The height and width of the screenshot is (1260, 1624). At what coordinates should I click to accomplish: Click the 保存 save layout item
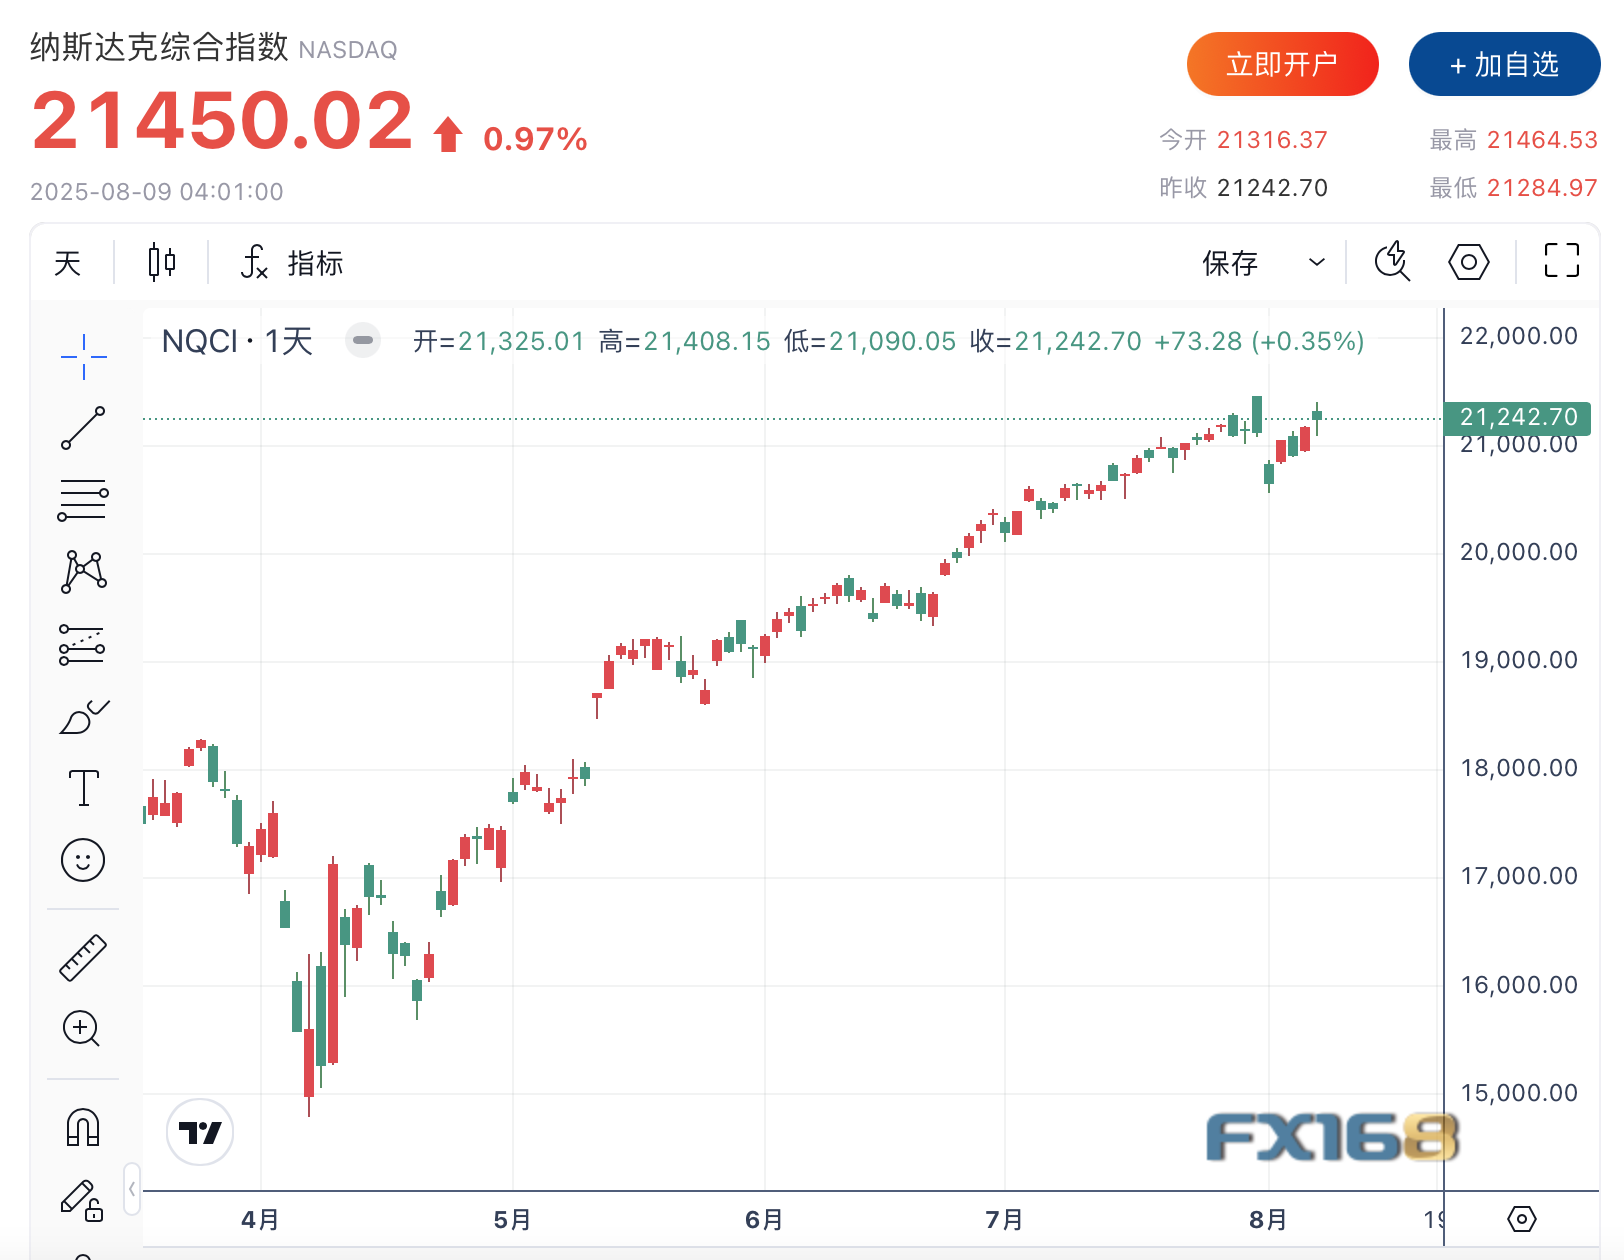[x=1230, y=263]
